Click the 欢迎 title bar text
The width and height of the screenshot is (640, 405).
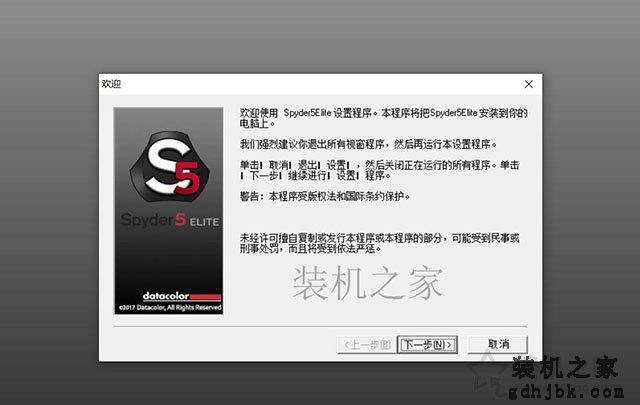coord(111,84)
